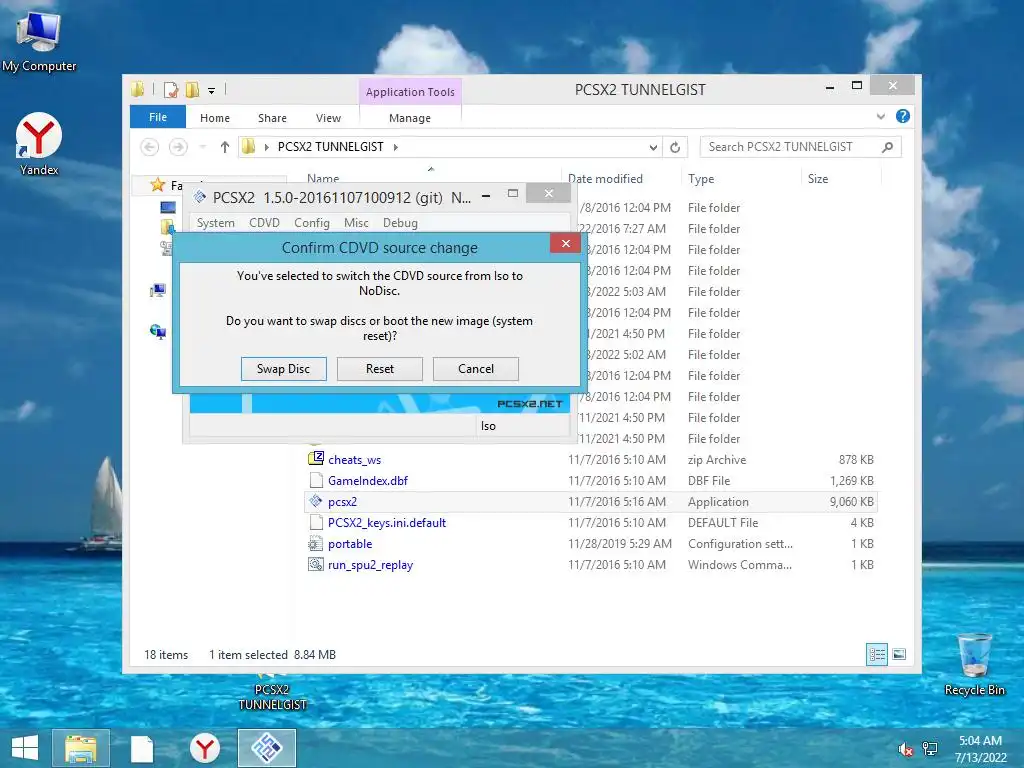This screenshot has height=768, width=1024.
Task: Switch to large thumbnails view icon
Action: [x=899, y=654]
